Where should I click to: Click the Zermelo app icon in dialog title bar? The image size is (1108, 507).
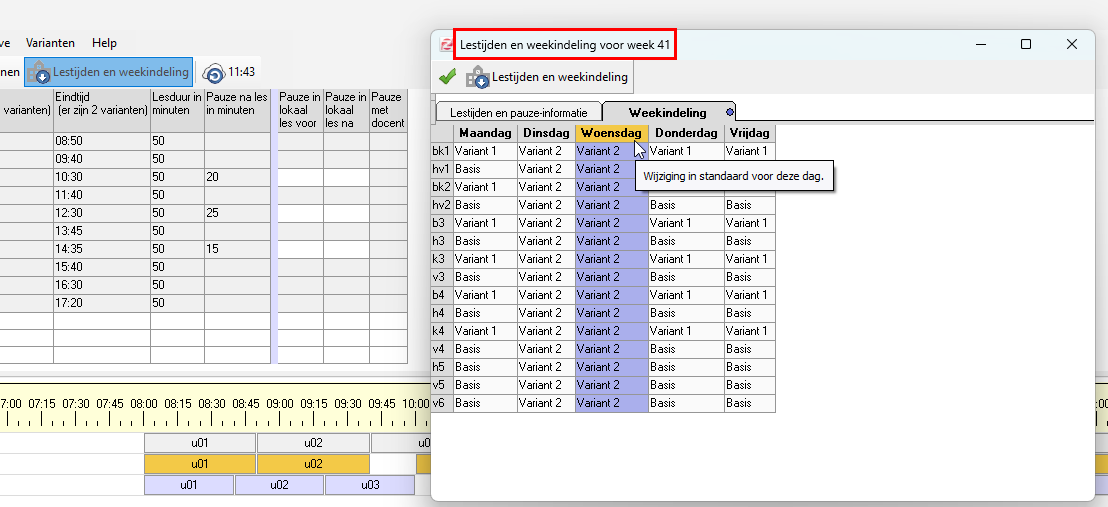click(x=446, y=45)
